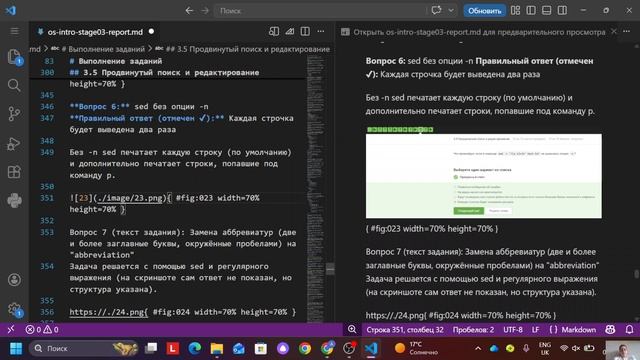The height and width of the screenshot is (360, 640).
Task: Open the Accounts menu
Action: [14, 280]
